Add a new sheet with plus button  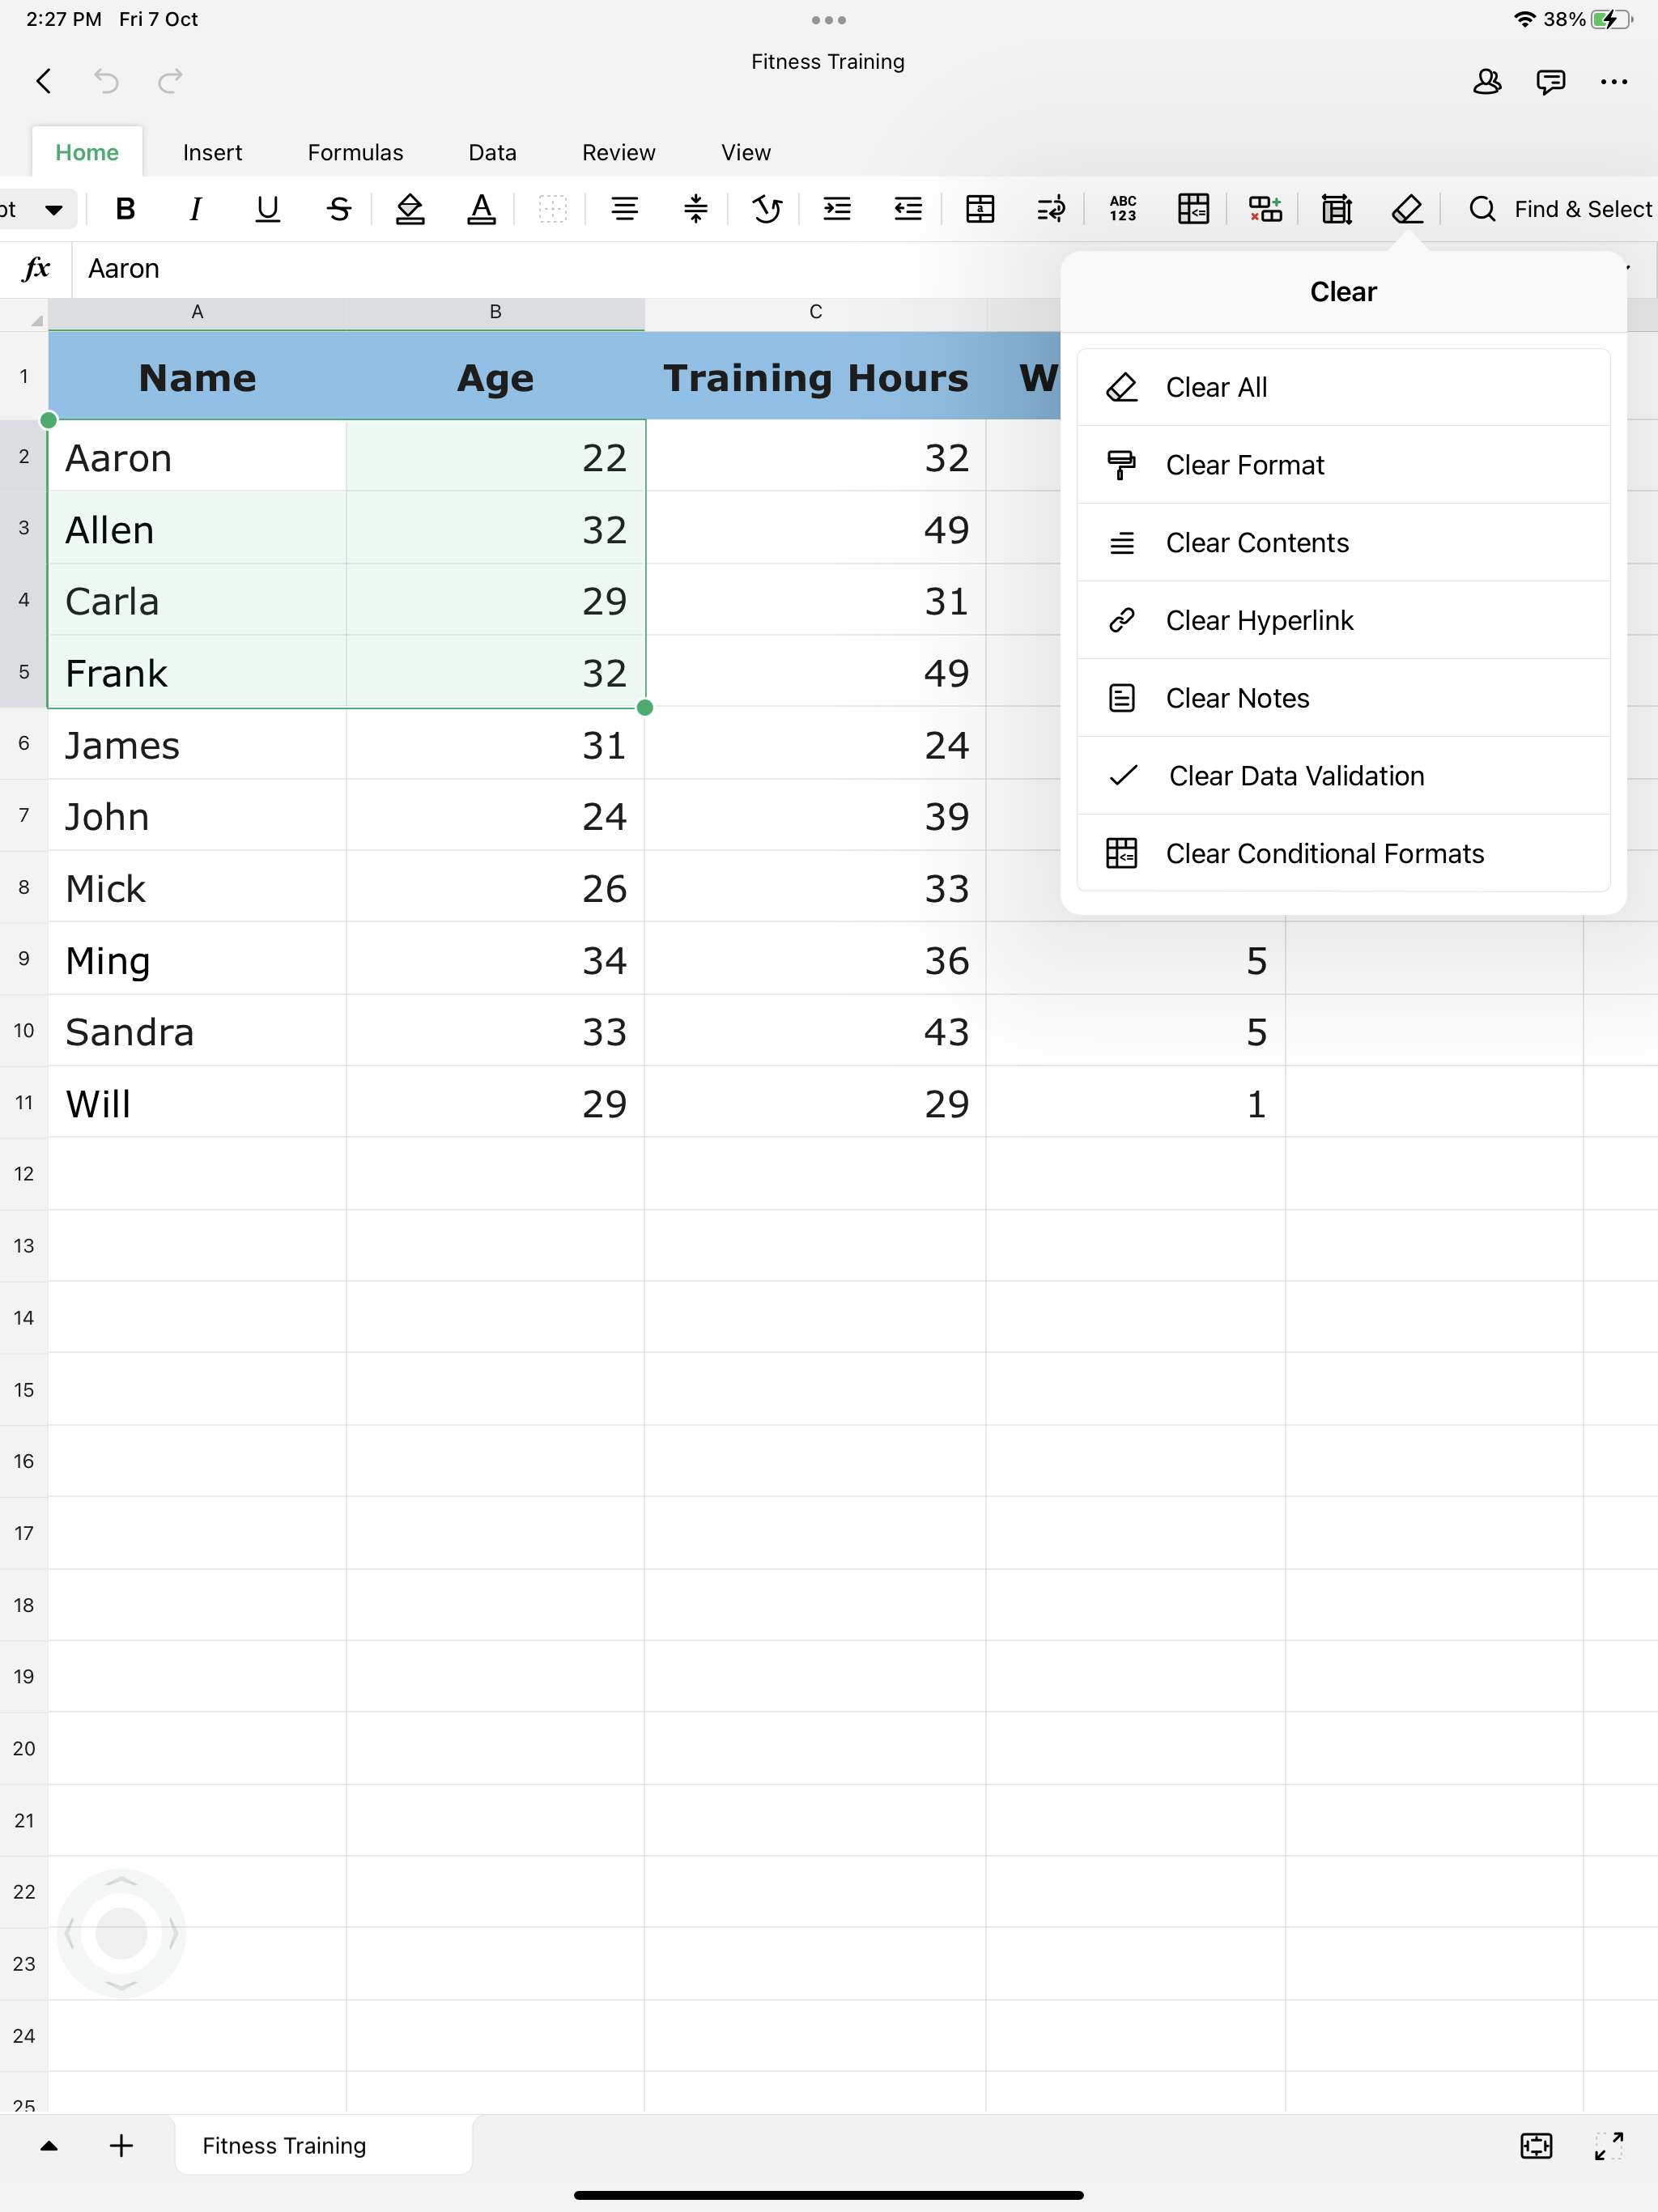pyautogui.click(x=121, y=2145)
